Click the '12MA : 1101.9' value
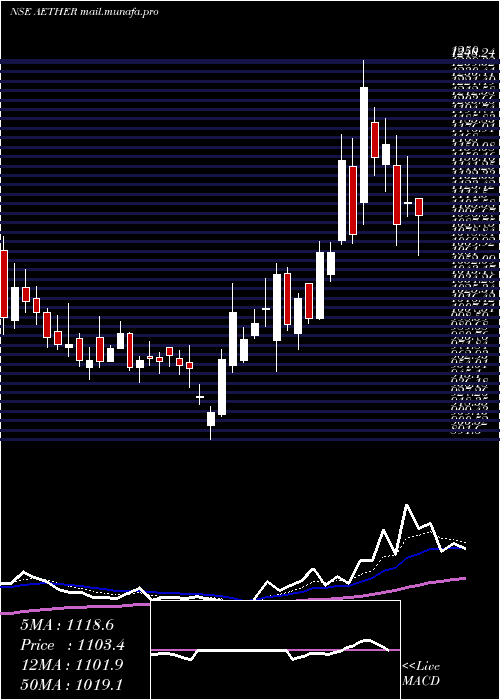 click(72, 665)
